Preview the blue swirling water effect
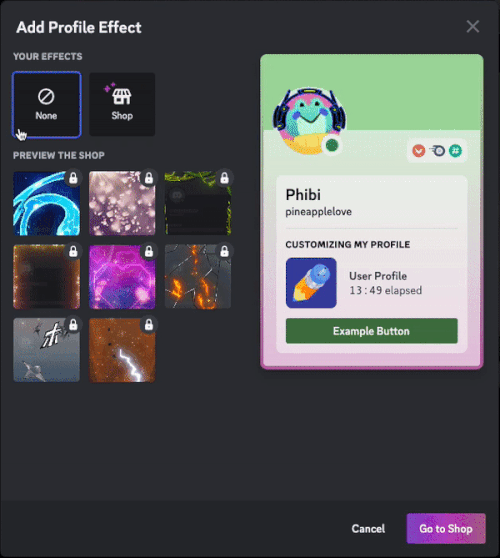The width and height of the screenshot is (500, 558). [x=47, y=203]
